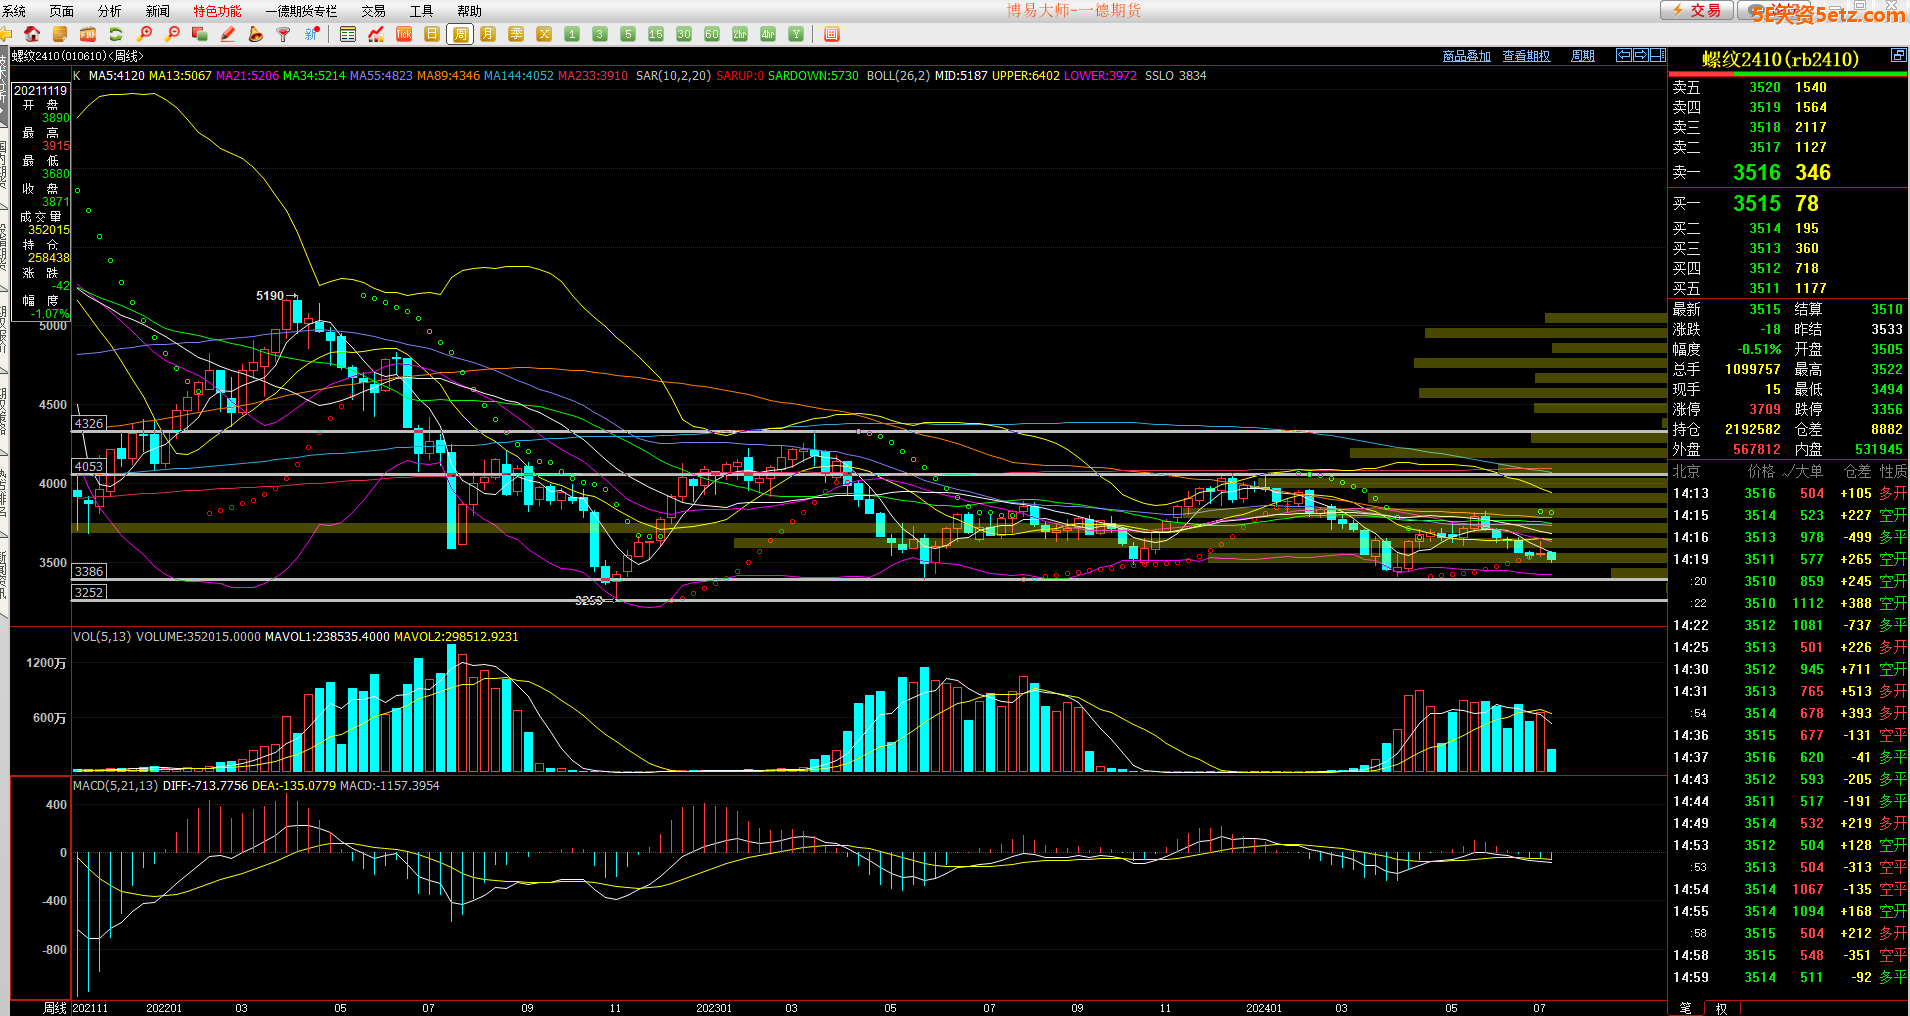Click the 卖五 3520 ask row
Viewport: 1910px width, 1016px height.
1788,87
